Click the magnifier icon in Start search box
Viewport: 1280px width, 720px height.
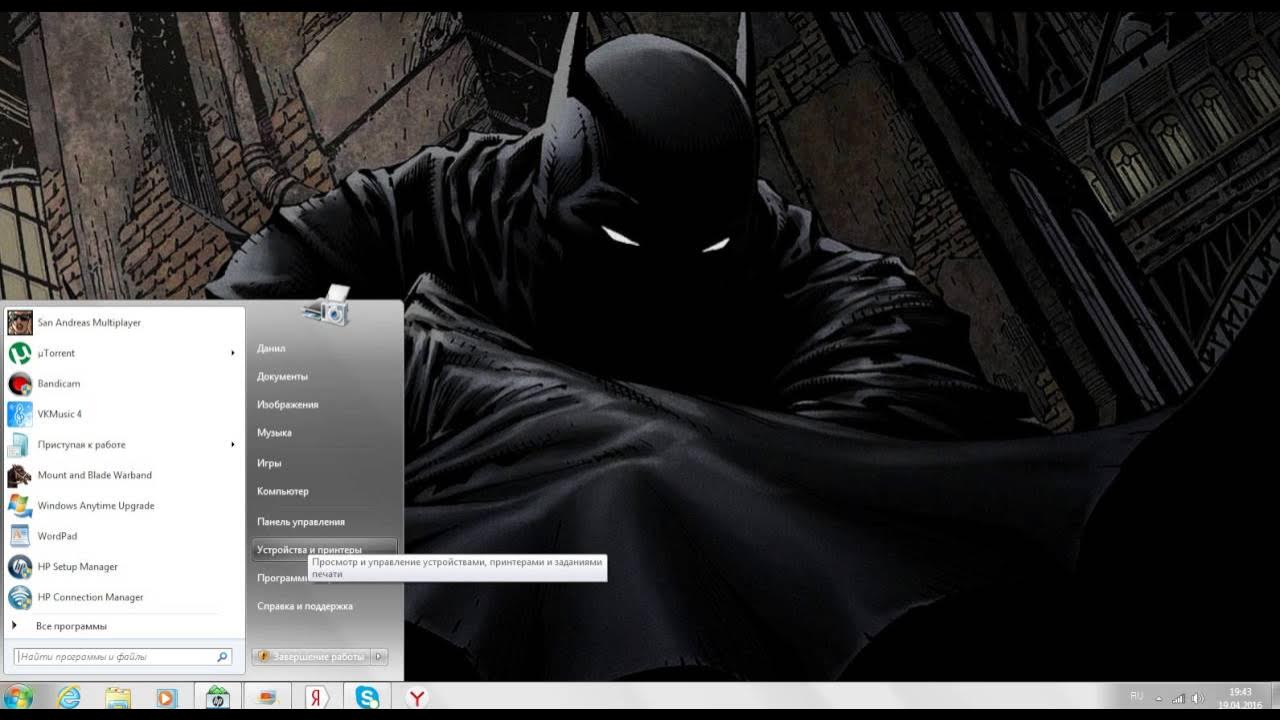[223, 657]
